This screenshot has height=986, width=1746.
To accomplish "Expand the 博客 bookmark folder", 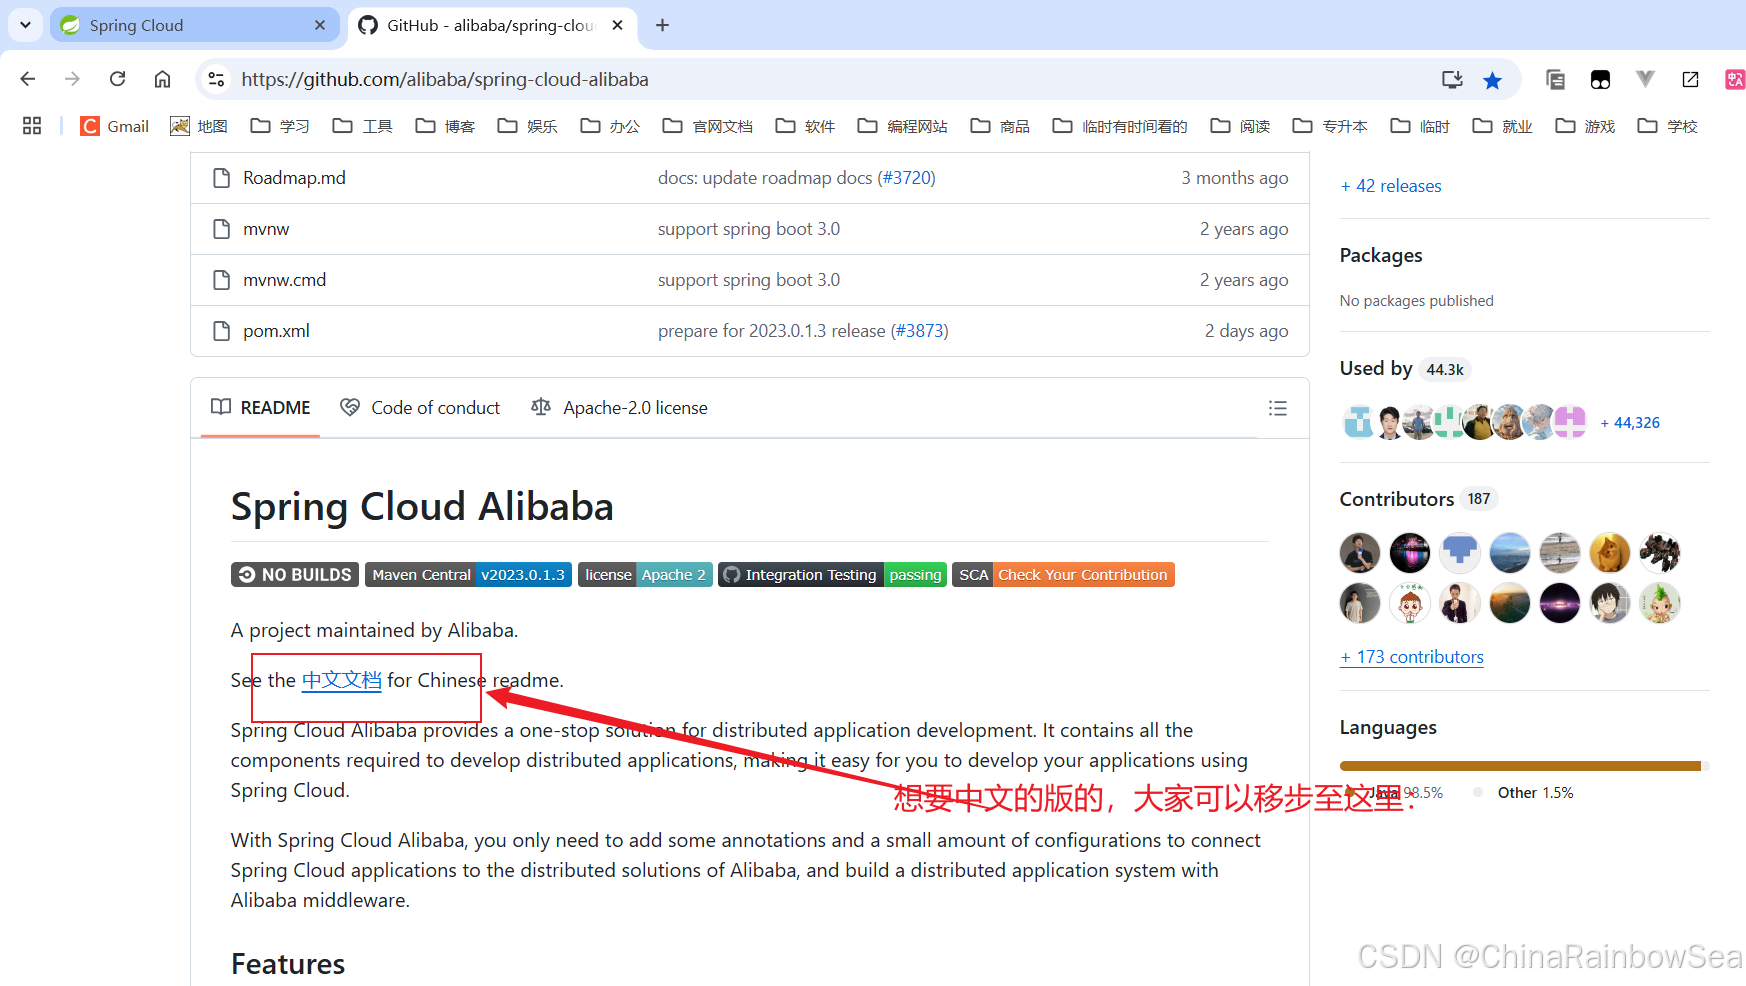I will pos(445,126).
